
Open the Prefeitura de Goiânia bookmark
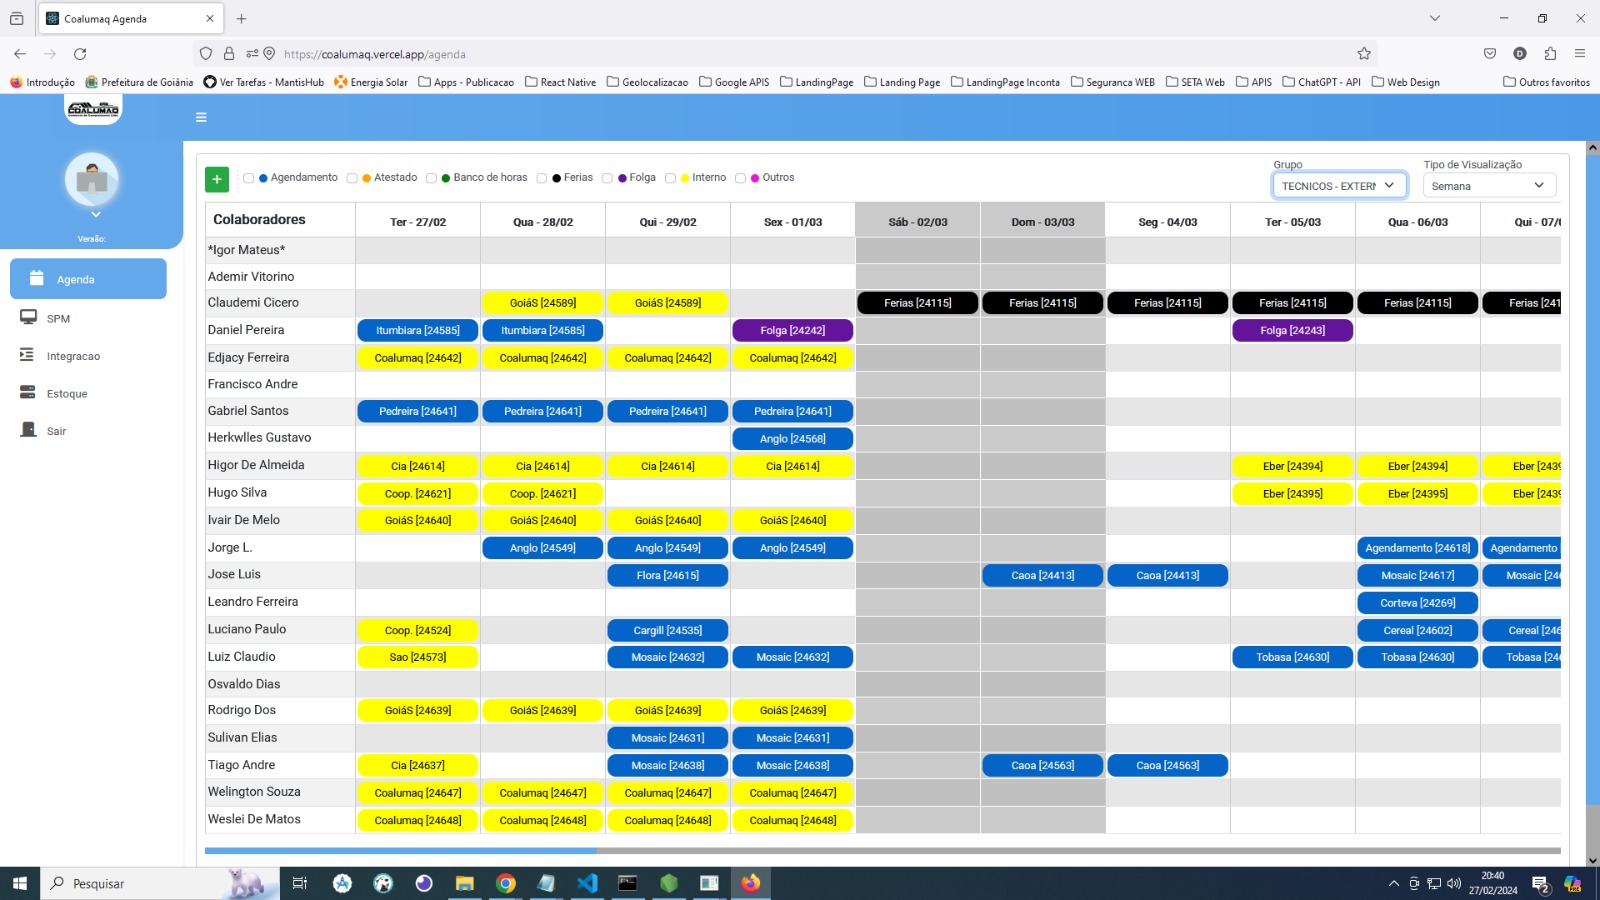click(x=140, y=82)
